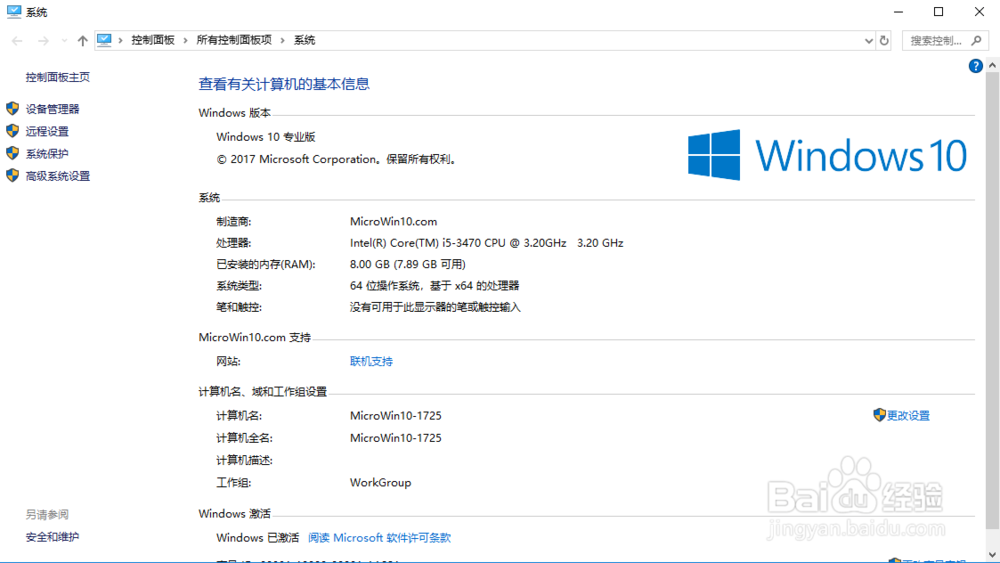Open the 联机支持 website link
The width and height of the screenshot is (1000, 563).
pyautogui.click(x=371, y=362)
